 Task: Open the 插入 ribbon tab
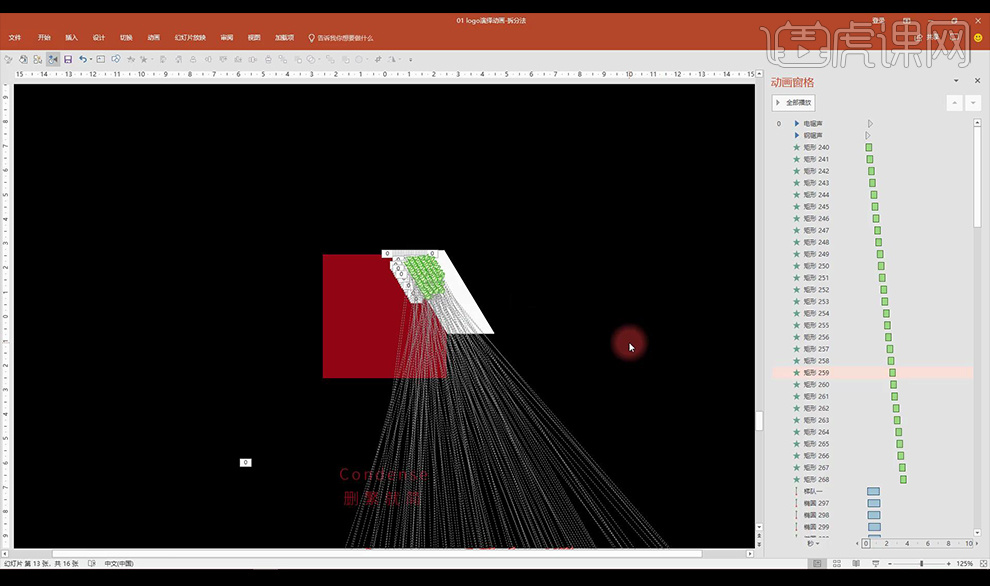[x=71, y=38]
